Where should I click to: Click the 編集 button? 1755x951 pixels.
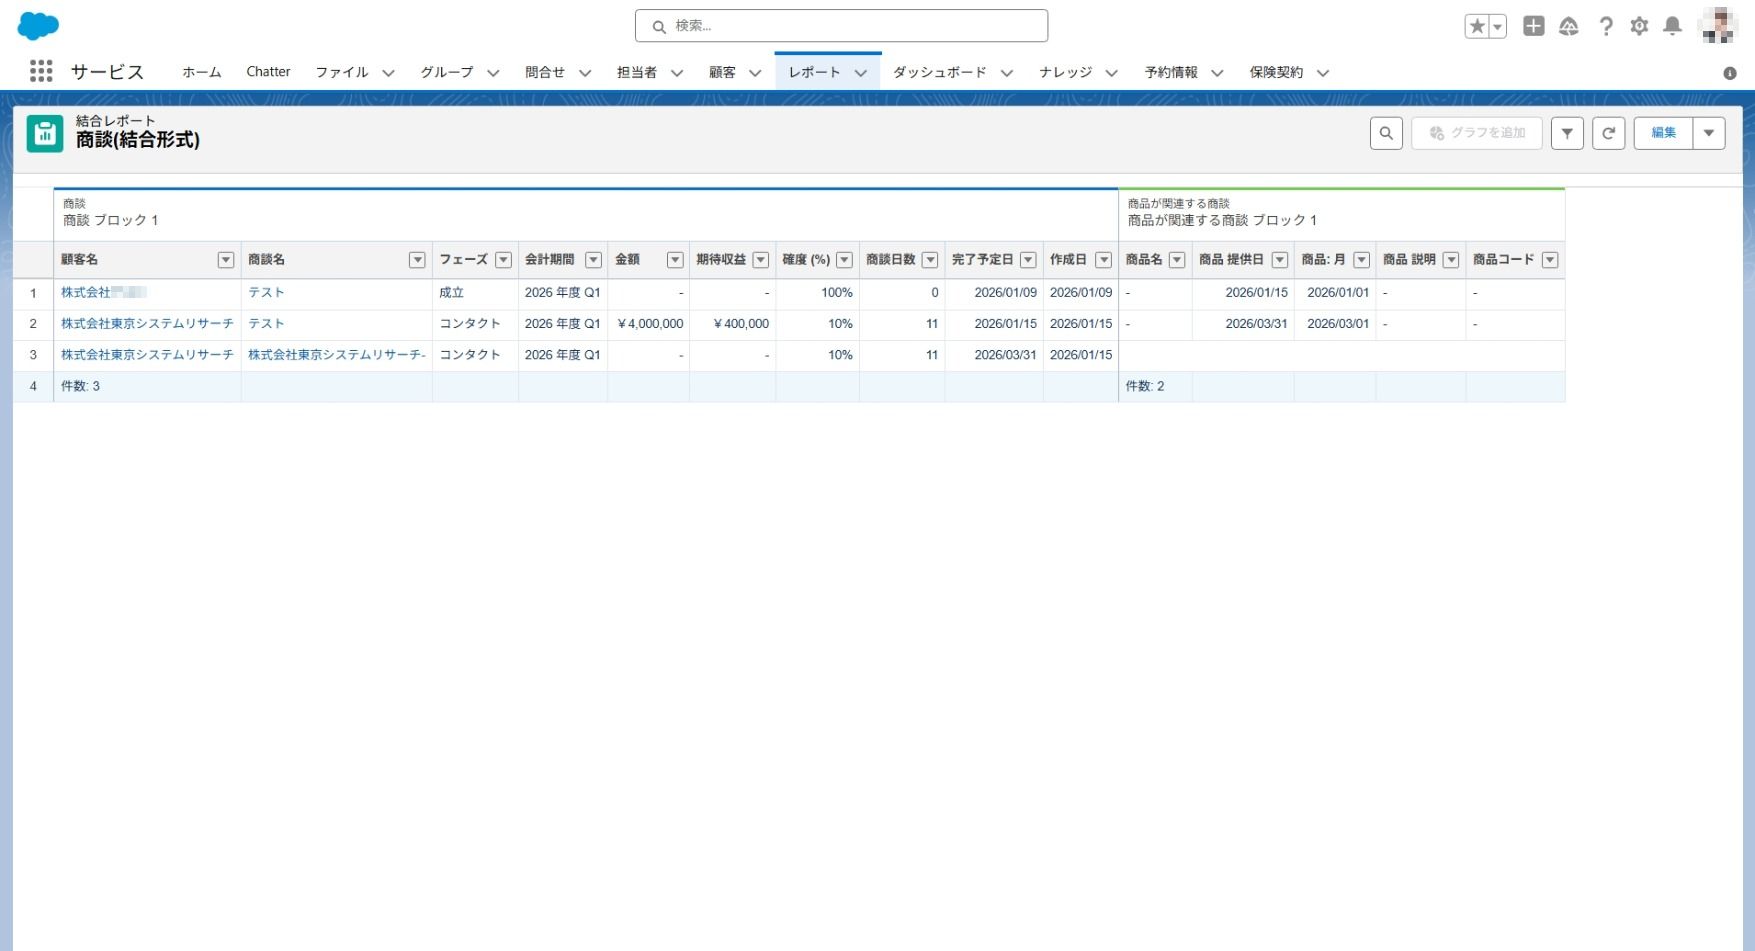click(x=1663, y=133)
